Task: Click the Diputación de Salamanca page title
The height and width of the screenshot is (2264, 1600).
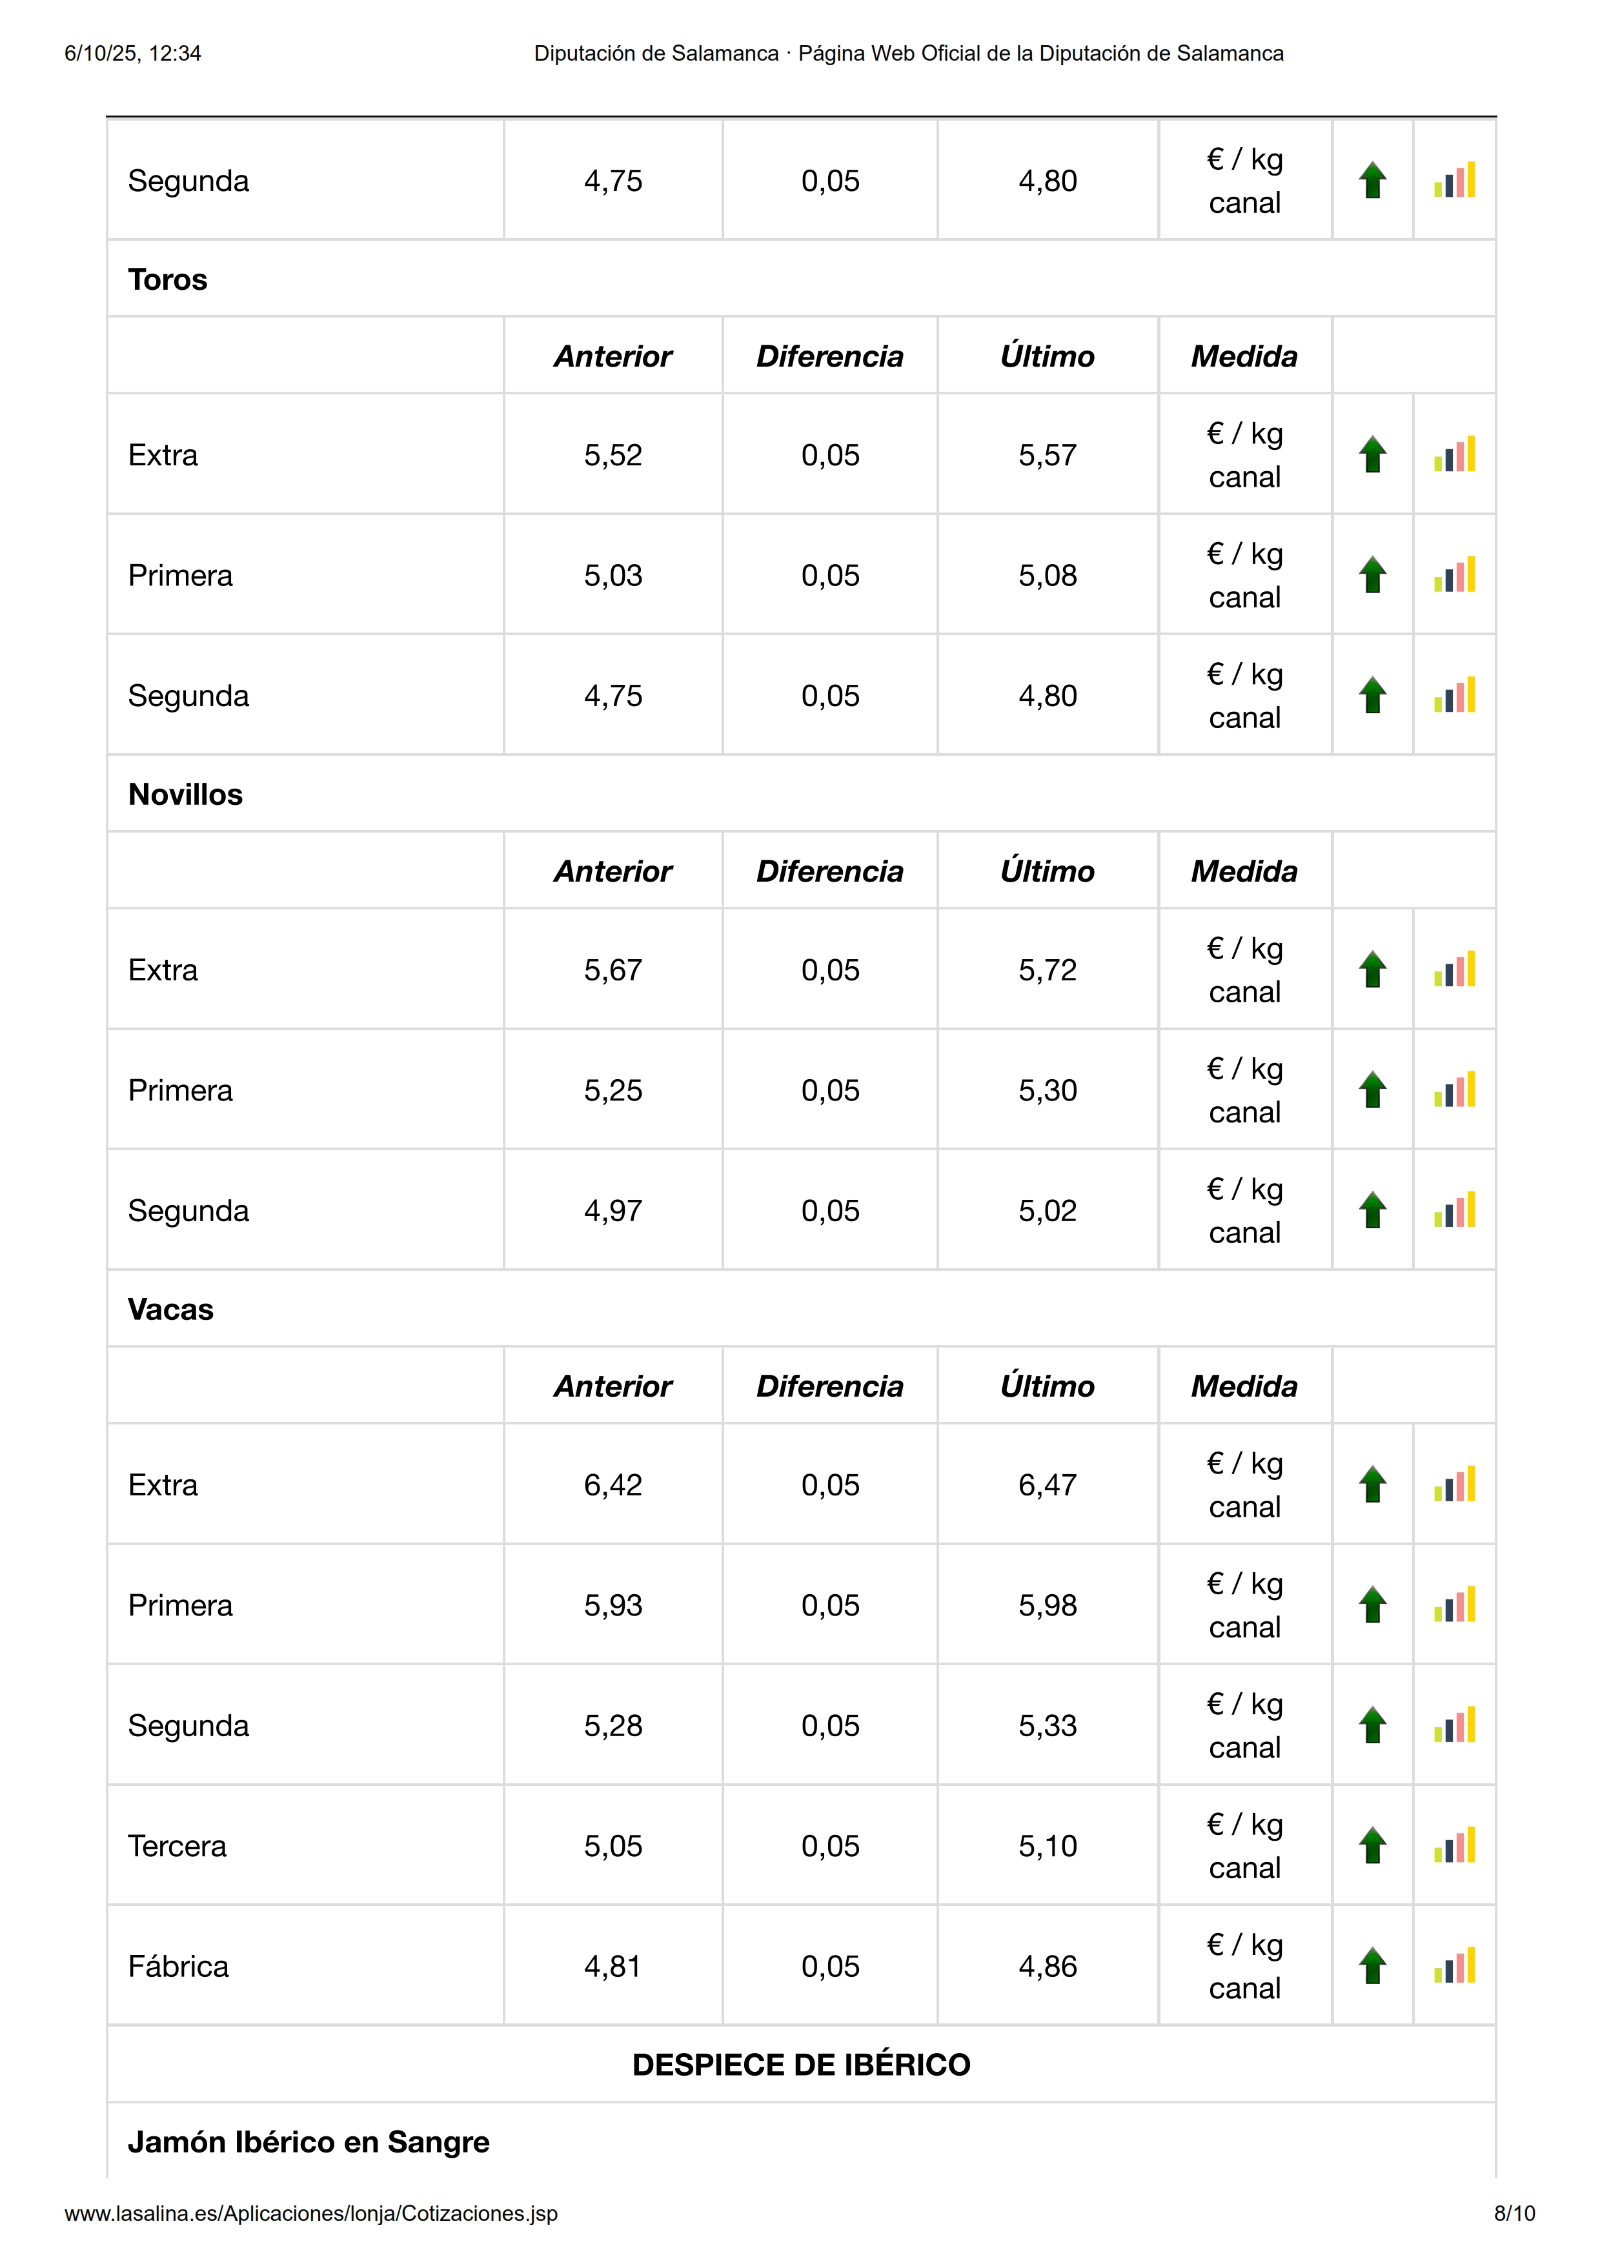Action: (908, 53)
